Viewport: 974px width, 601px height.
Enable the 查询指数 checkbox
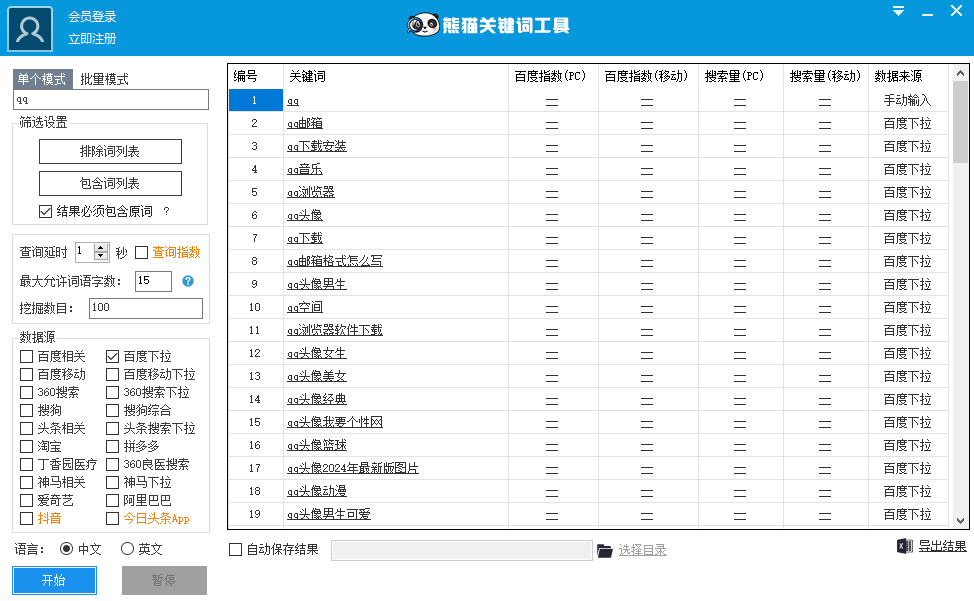click(142, 253)
